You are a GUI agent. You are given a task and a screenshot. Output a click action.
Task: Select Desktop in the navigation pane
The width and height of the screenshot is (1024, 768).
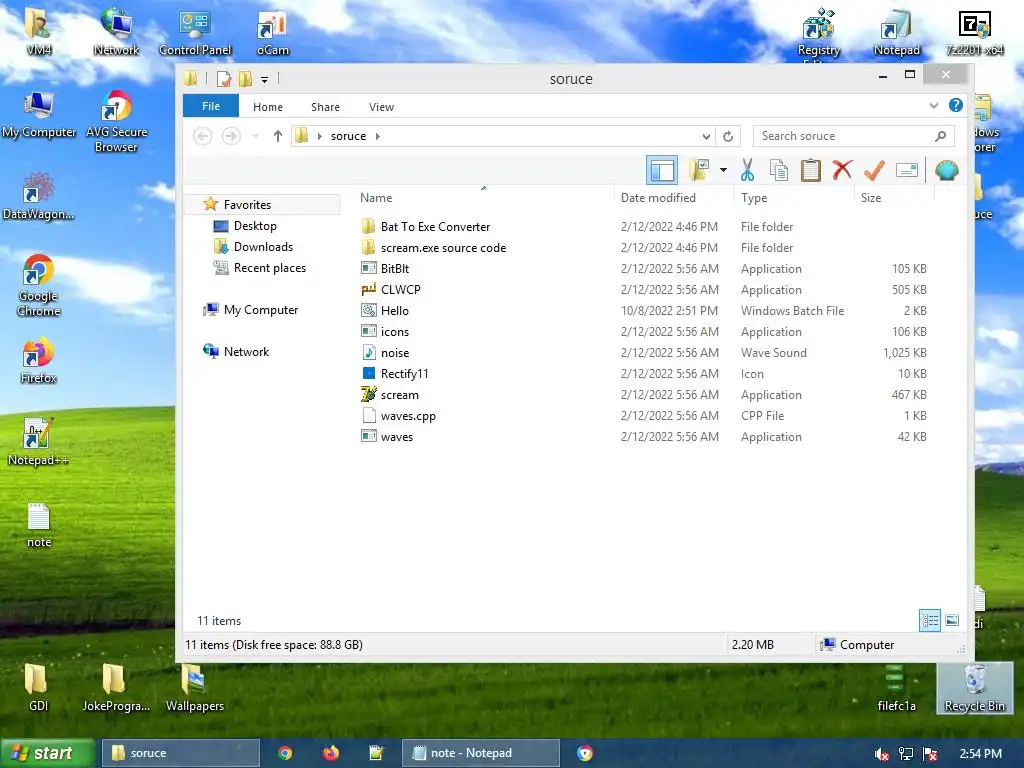tap(255, 225)
